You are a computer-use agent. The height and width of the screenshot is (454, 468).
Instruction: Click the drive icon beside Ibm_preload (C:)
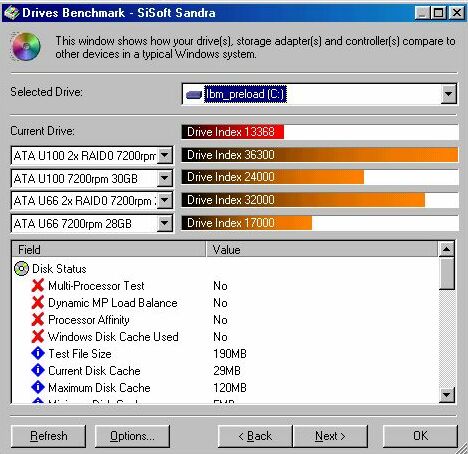point(194,94)
